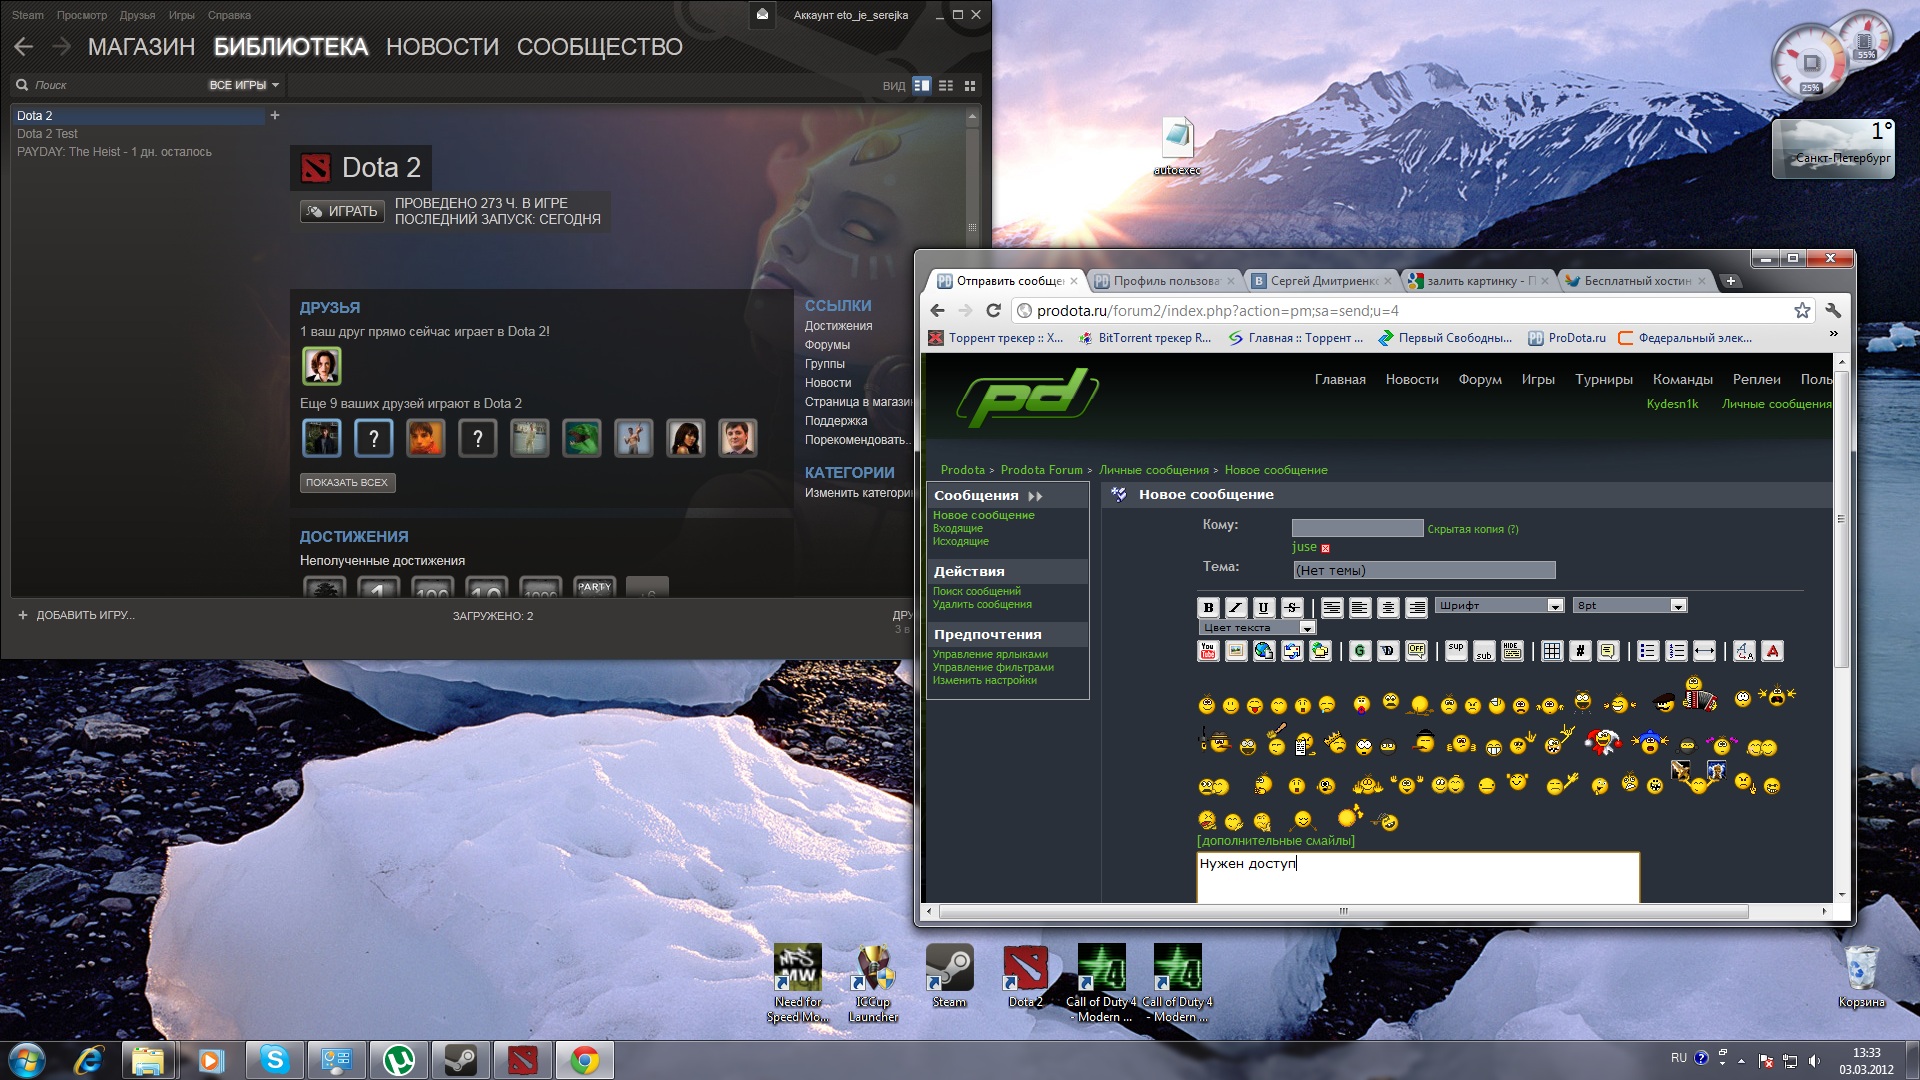Bookmark page with Chrome star icon

(1802, 311)
